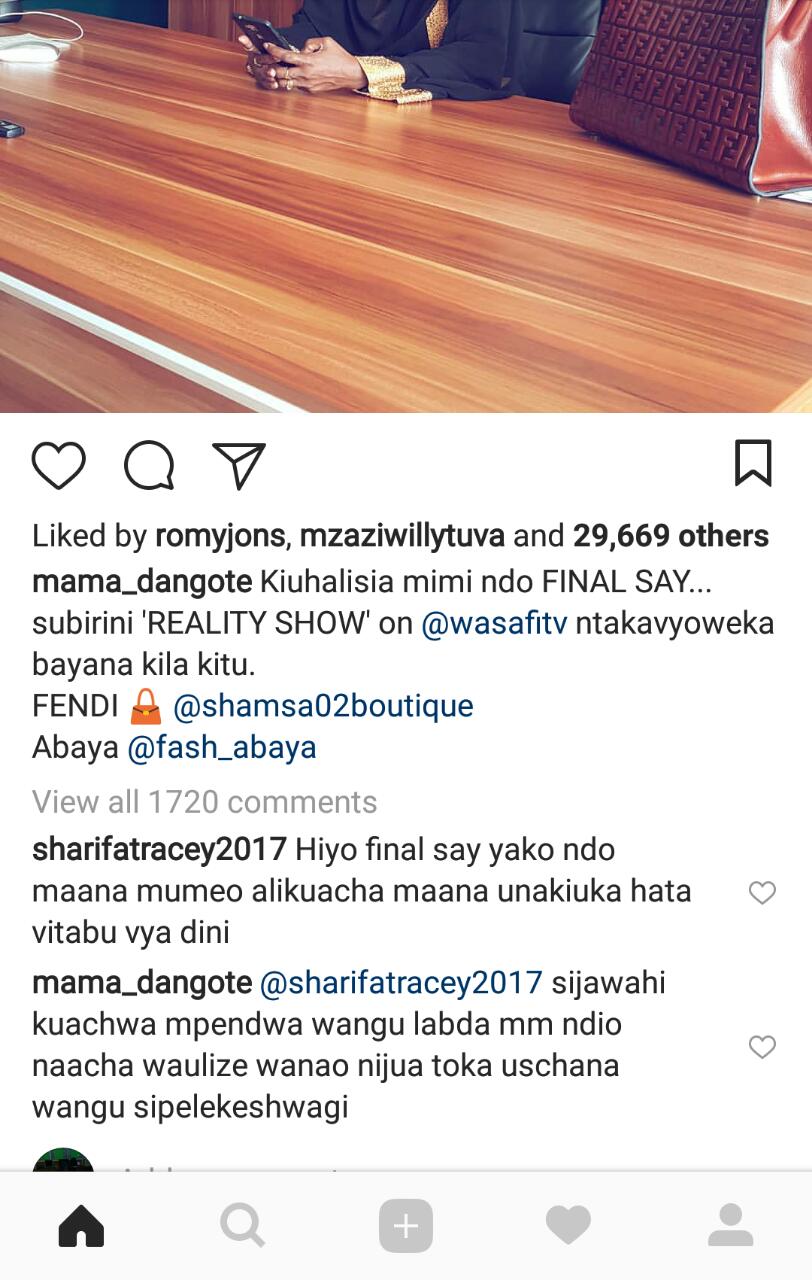Open @shamsa02boutique mention link

click(x=323, y=706)
